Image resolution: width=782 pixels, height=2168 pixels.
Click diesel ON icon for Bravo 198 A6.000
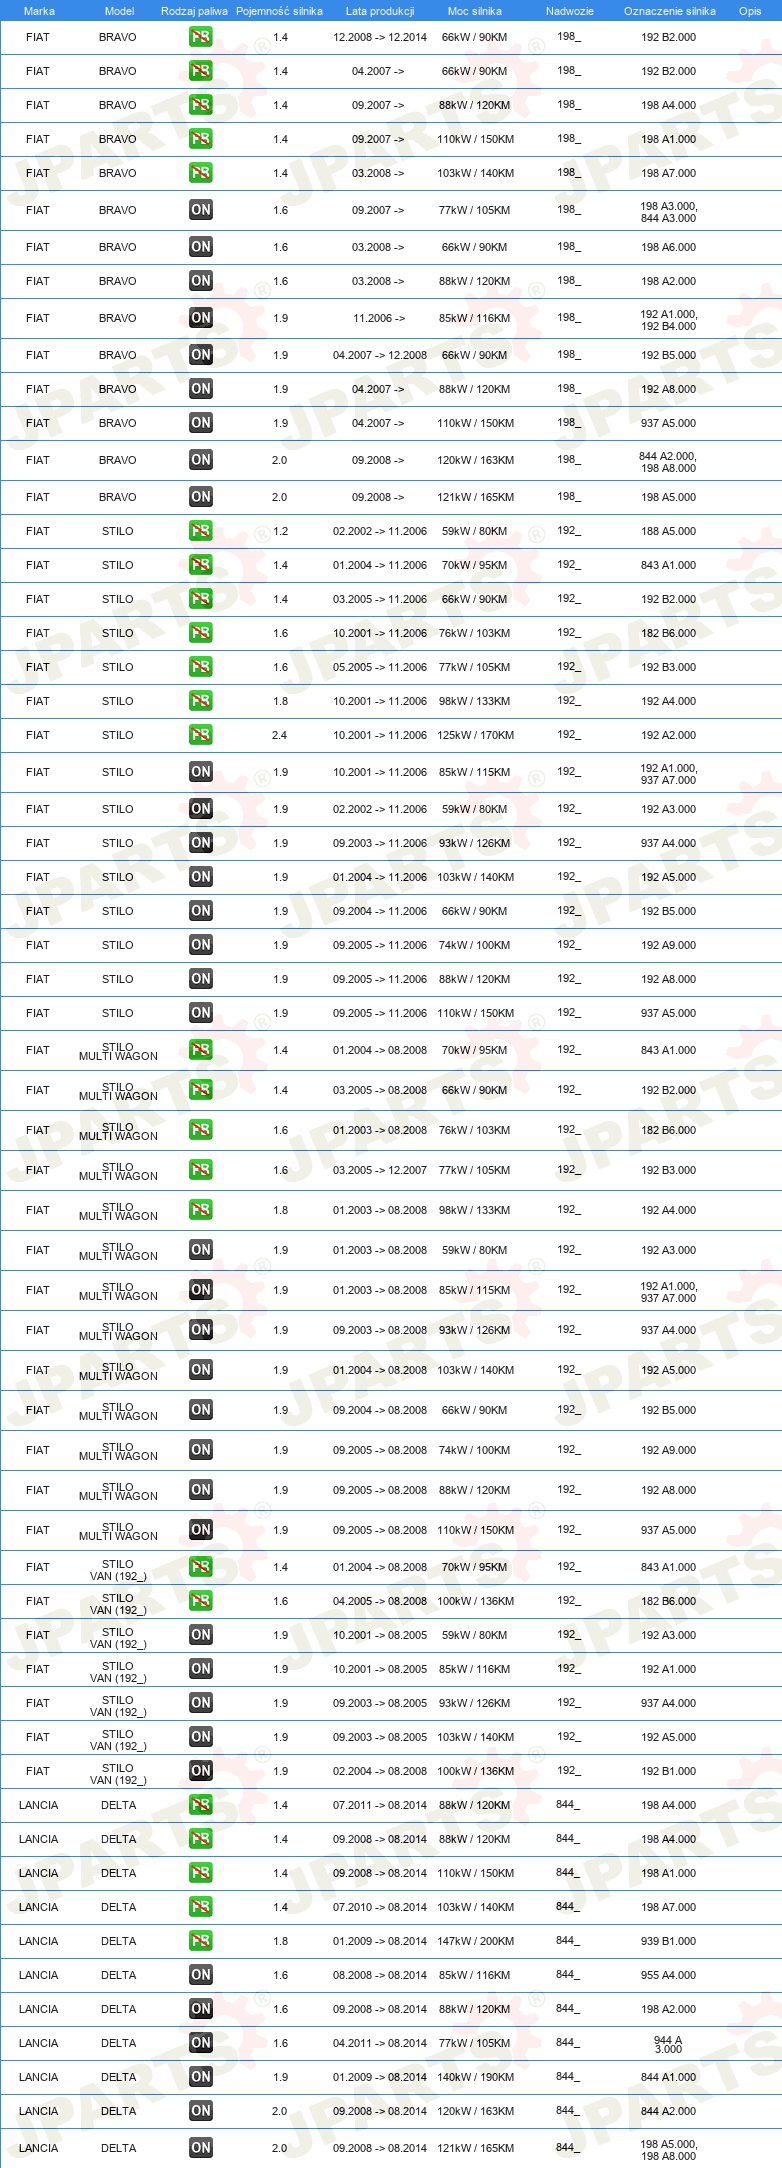(201, 247)
